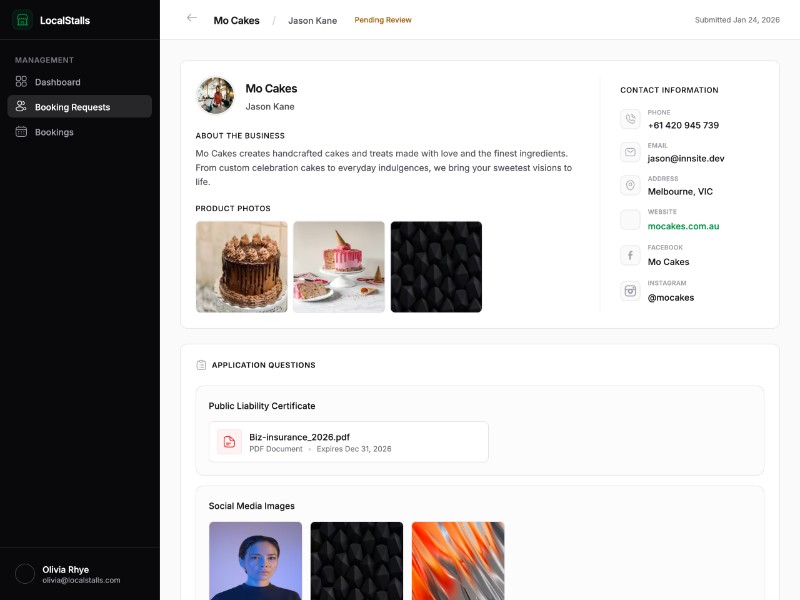Image resolution: width=800 pixels, height=600 pixels.
Task: Select the Dashboard grid icon in sidebar
Action: 23,82
